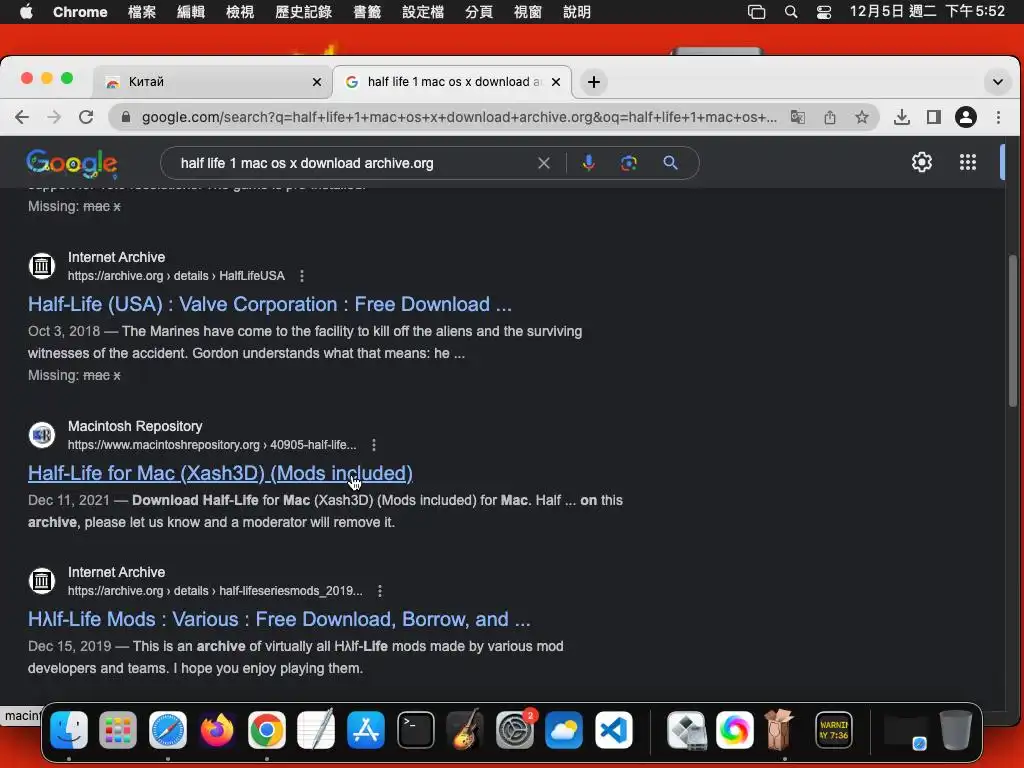The height and width of the screenshot is (768, 1024).
Task: Click the menu bar date and time
Action: tap(927, 11)
